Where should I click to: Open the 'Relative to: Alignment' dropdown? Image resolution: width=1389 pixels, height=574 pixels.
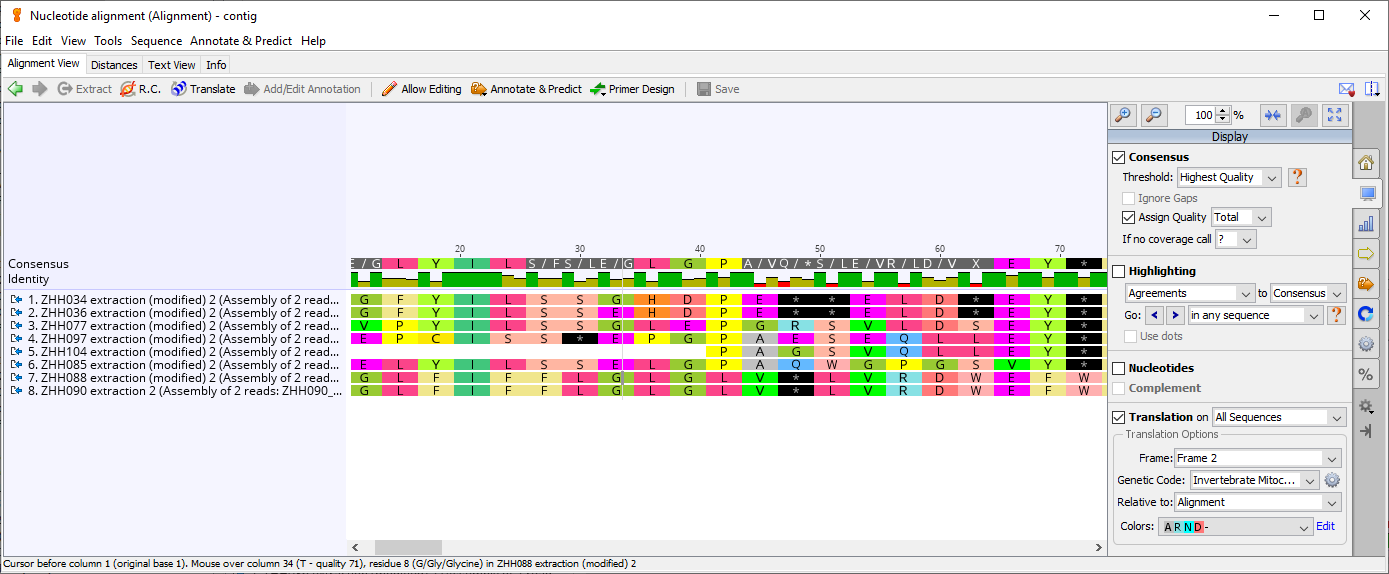(x=1257, y=502)
